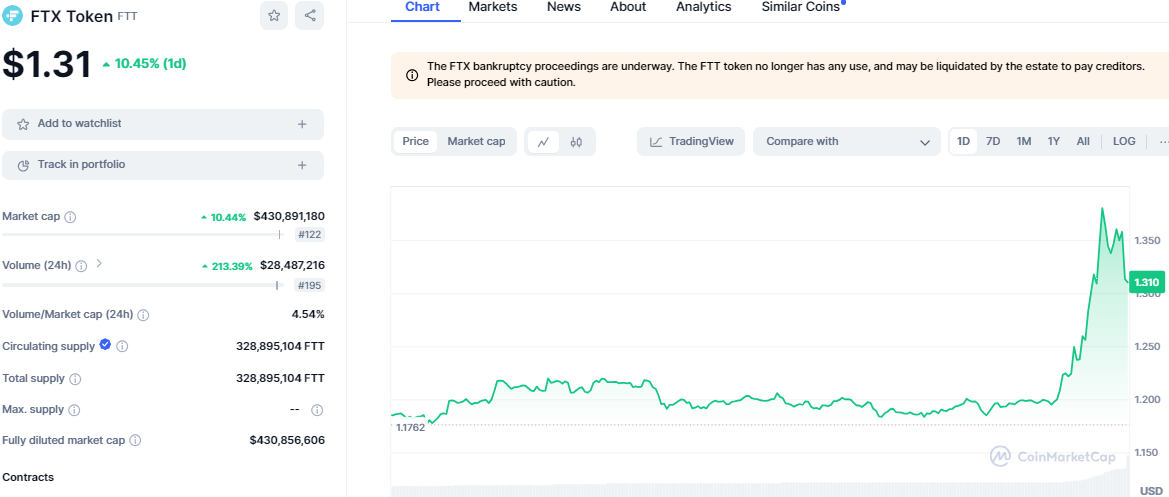Screen dimensions: 1169x497
Task: Click the Contracts section heading
Action: (28, 478)
